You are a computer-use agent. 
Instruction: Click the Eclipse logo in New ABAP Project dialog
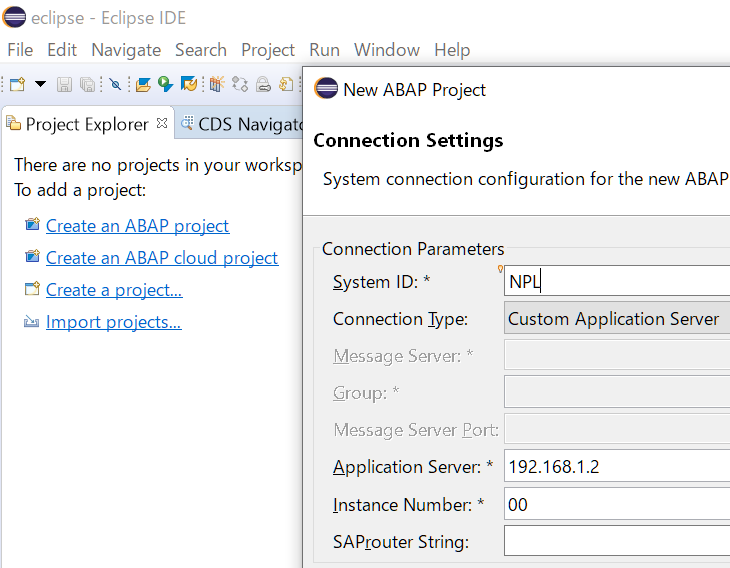(x=326, y=88)
